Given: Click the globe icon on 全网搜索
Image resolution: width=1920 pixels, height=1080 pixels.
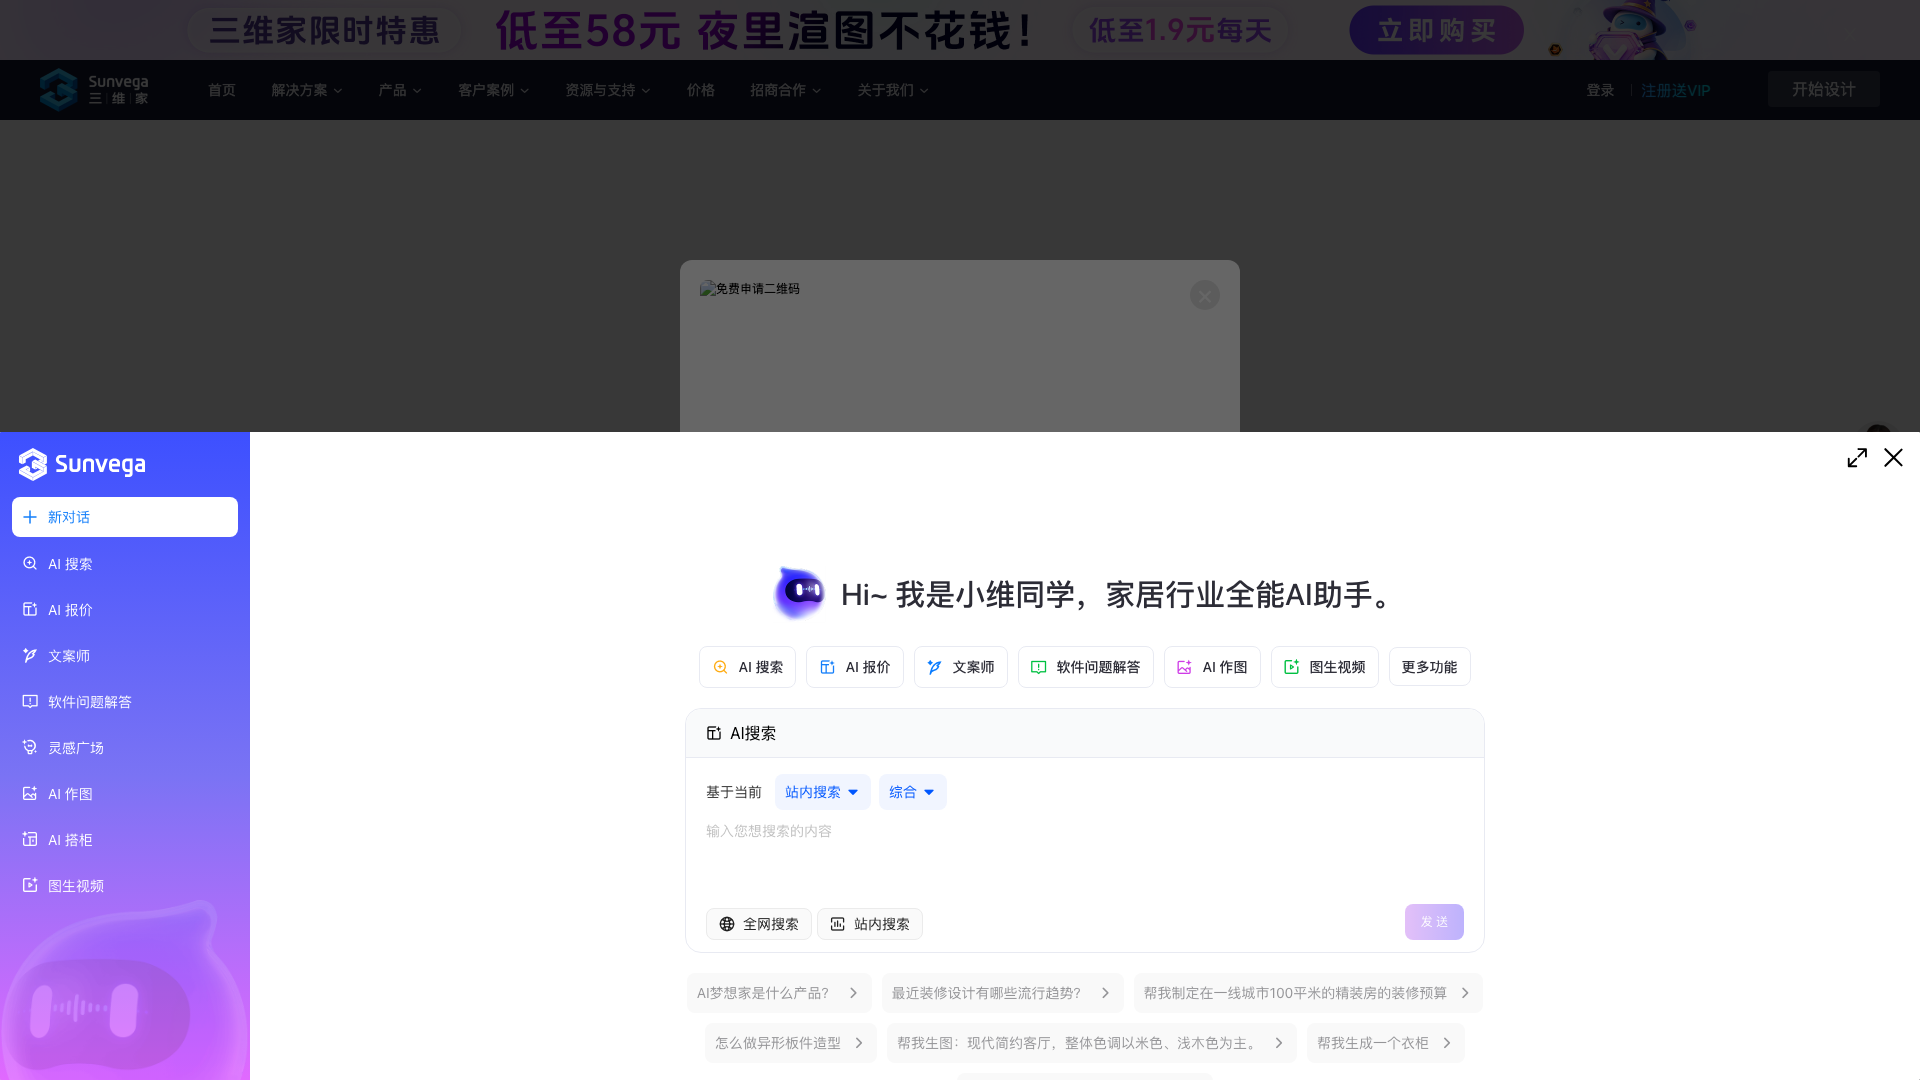Looking at the screenshot, I should [x=727, y=924].
